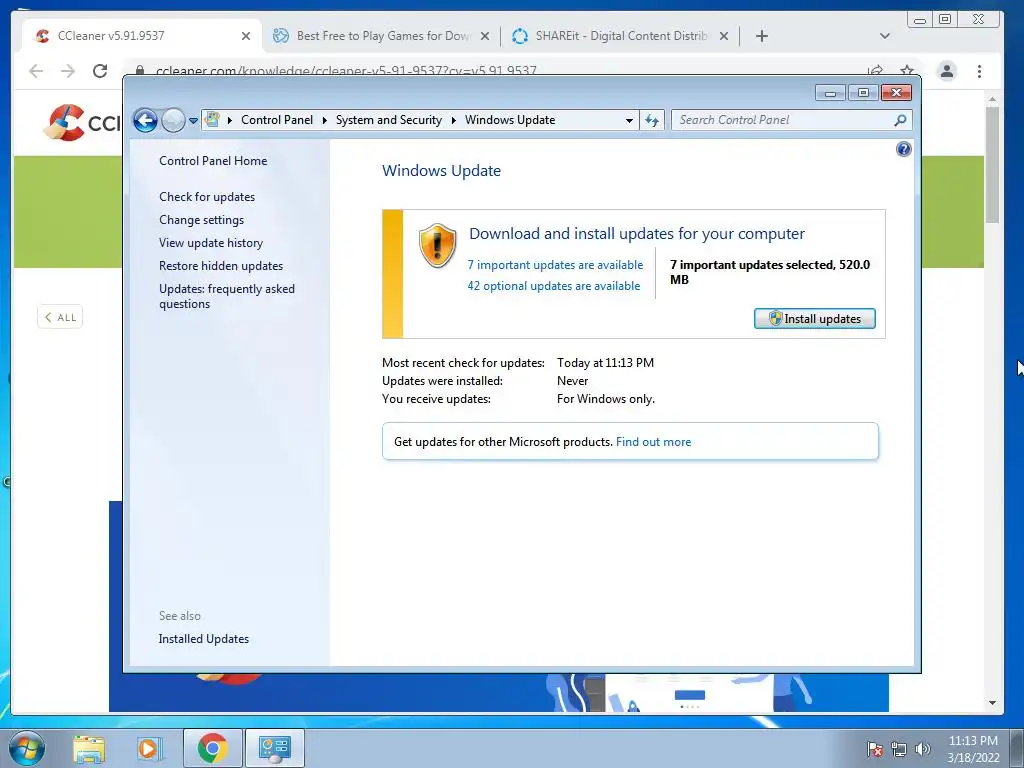Open Windows Explorer from taskbar
Screen dimensions: 1024x768
click(89, 748)
